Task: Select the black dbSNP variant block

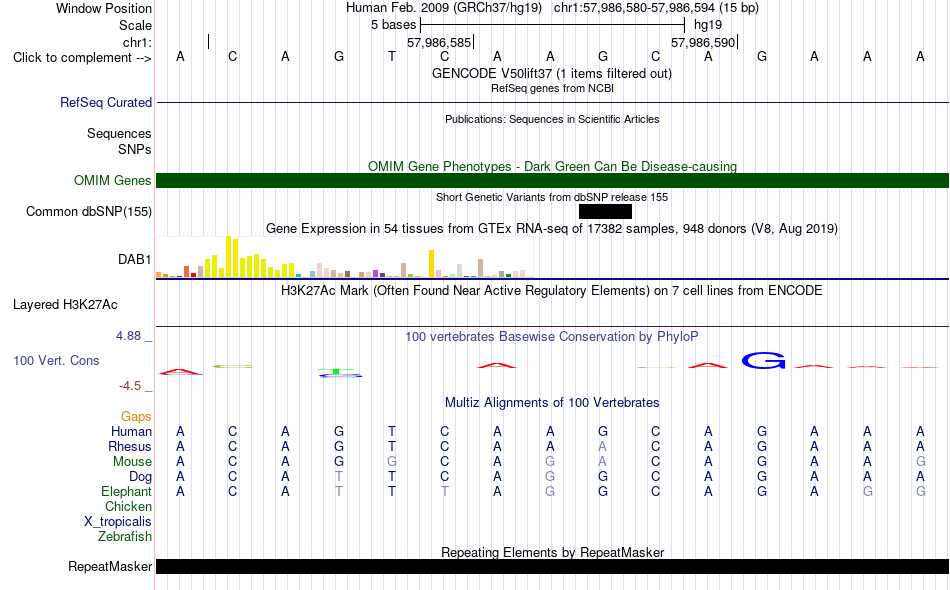Action: coord(605,211)
